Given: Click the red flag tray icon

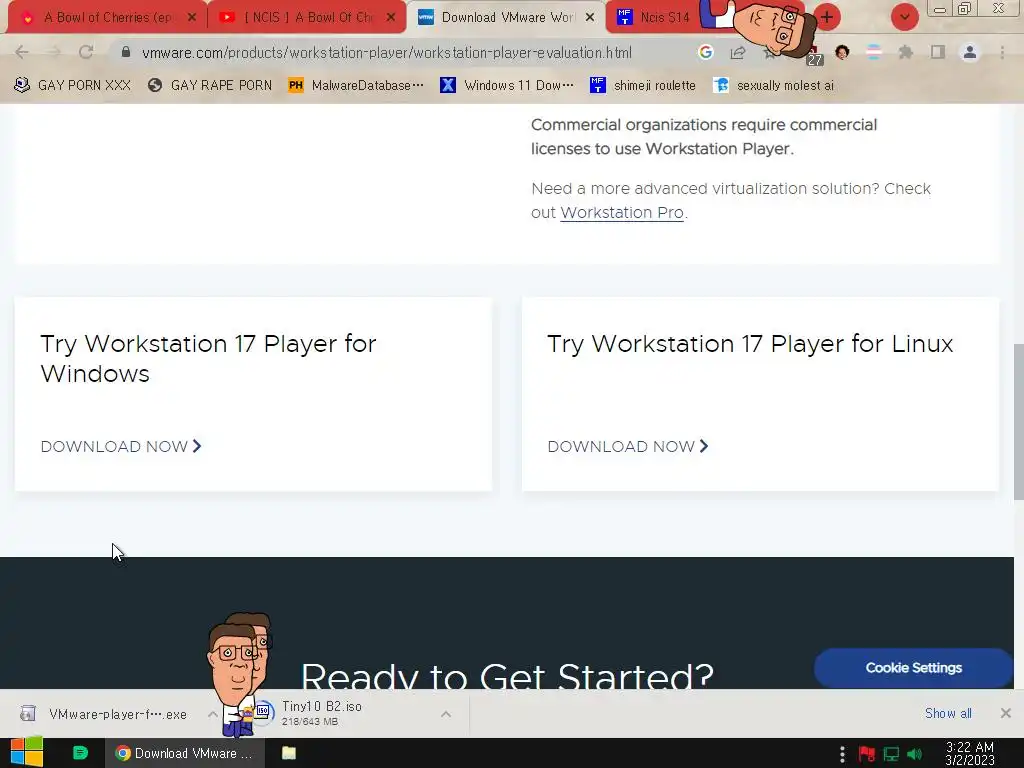Looking at the screenshot, I should 867,754.
